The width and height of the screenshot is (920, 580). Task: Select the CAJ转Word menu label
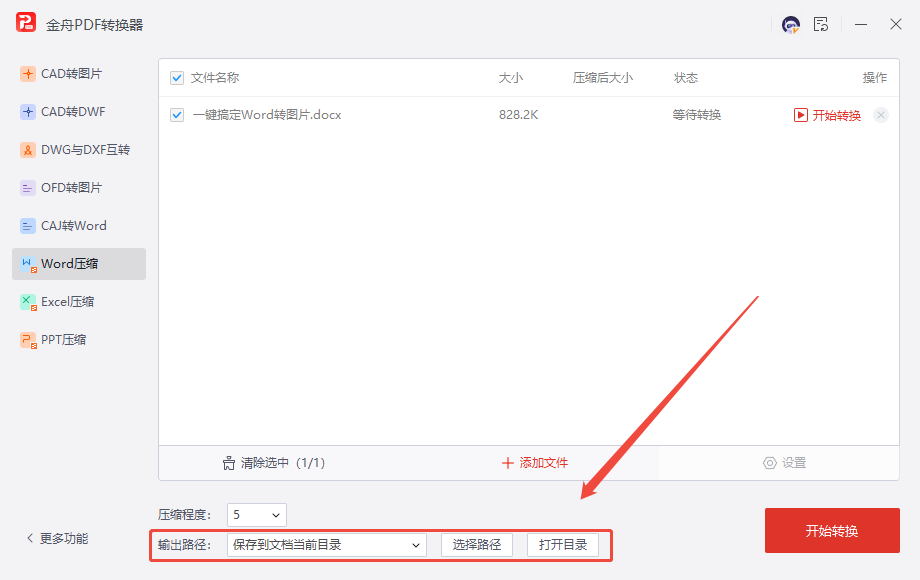click(73, 226)
